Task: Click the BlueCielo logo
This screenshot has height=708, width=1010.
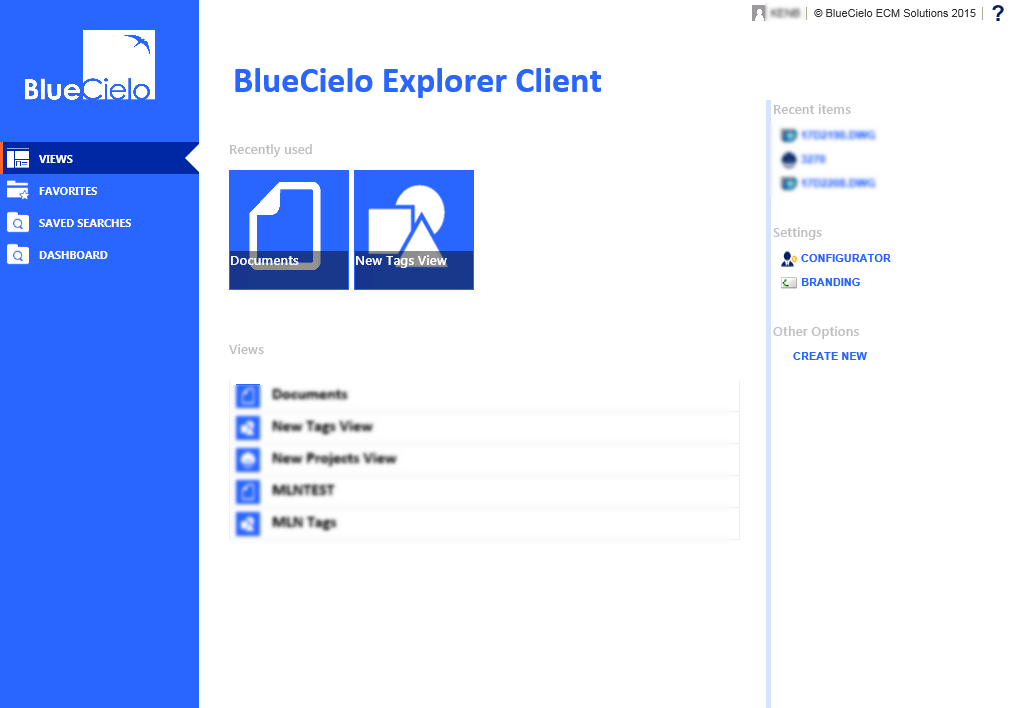Action: pos(90,65)
